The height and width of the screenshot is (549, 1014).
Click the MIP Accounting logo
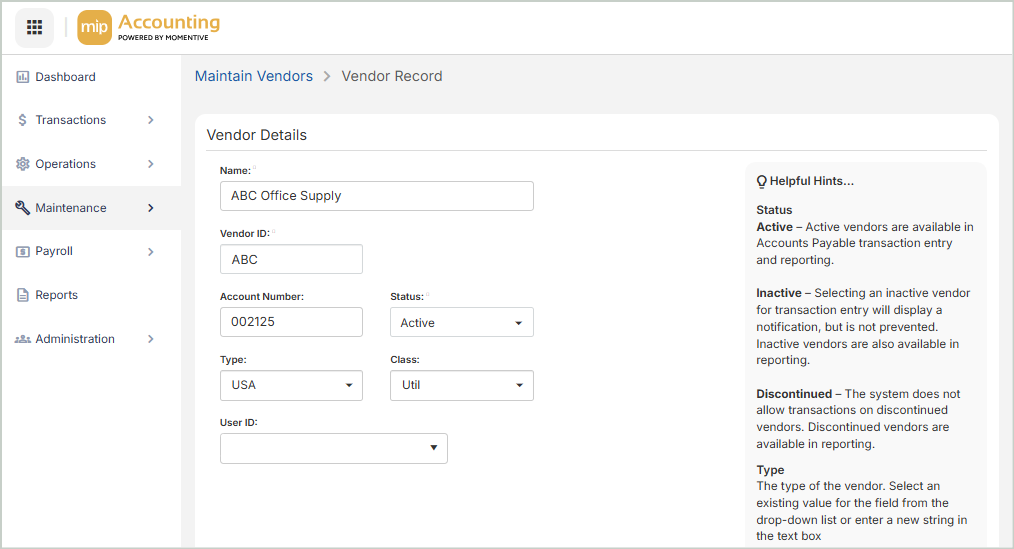(x=148, y=27)
